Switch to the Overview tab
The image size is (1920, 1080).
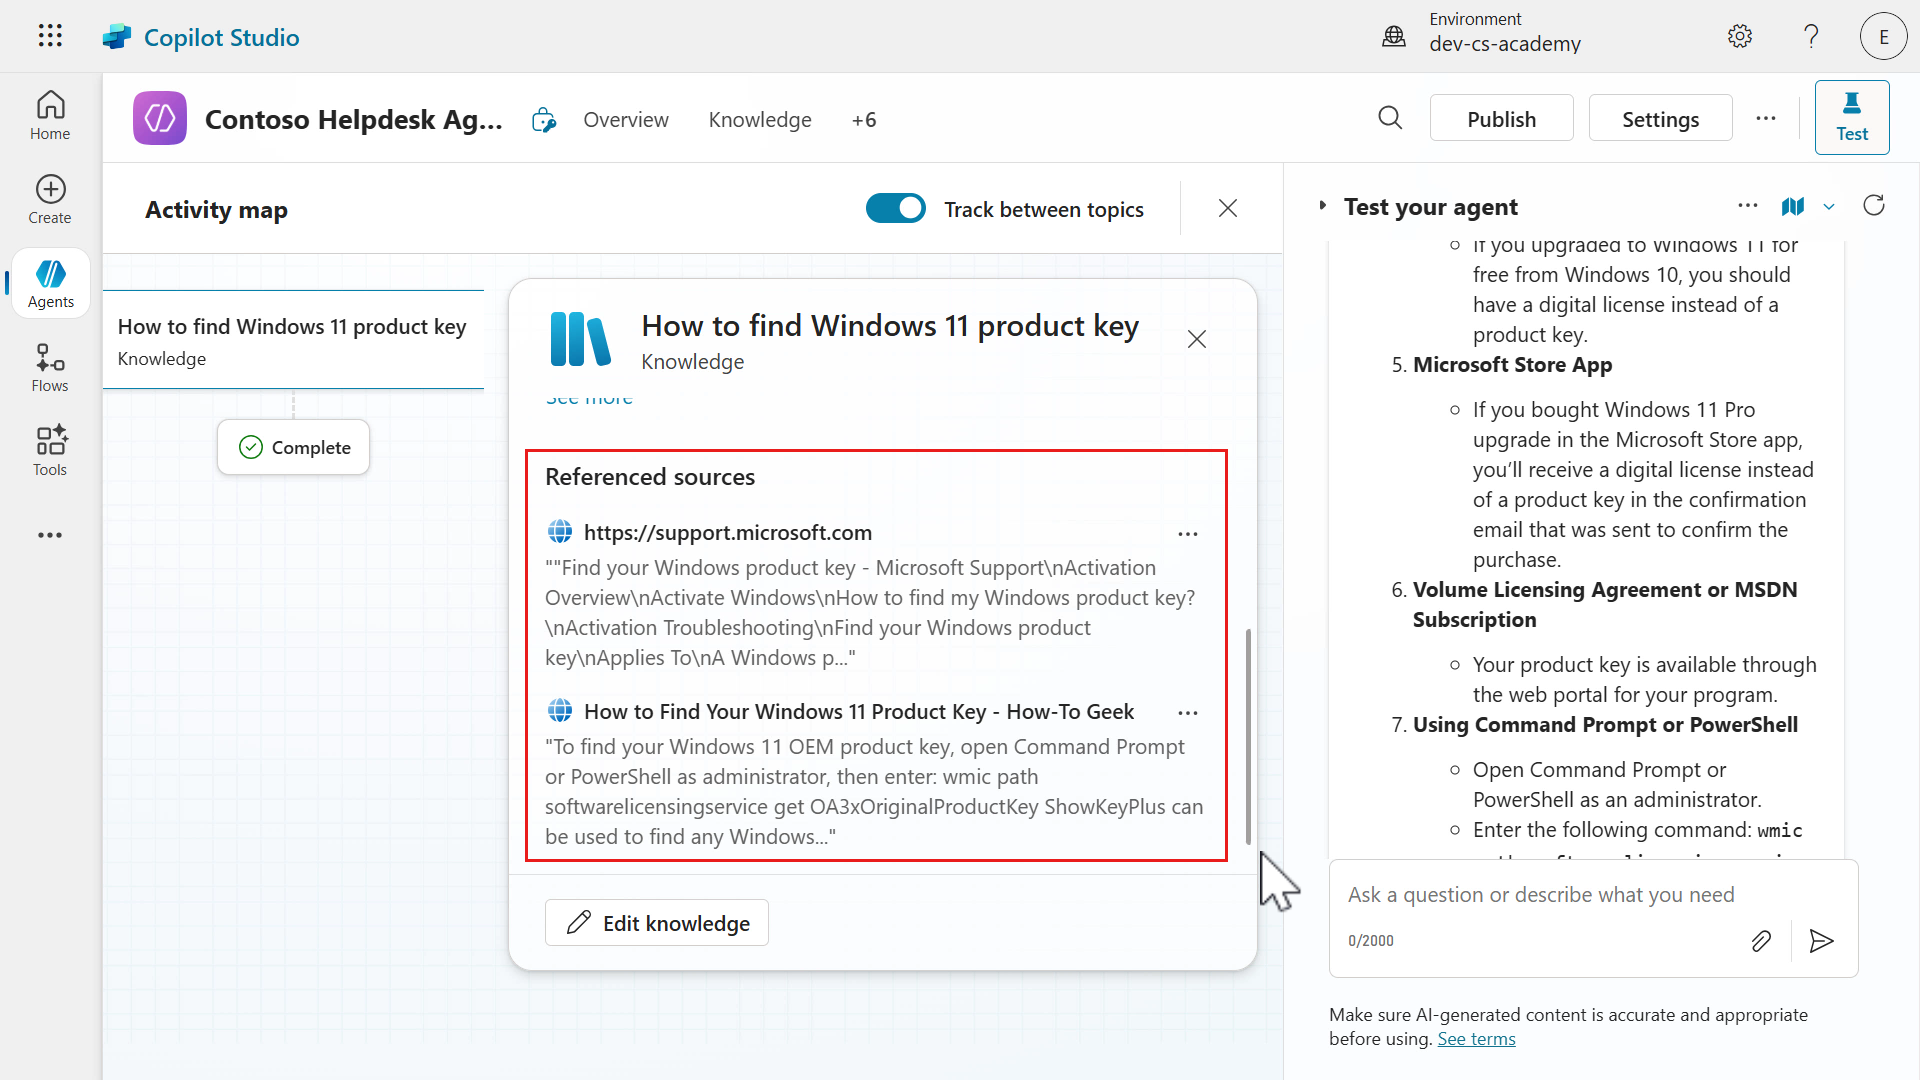(626, 120)
